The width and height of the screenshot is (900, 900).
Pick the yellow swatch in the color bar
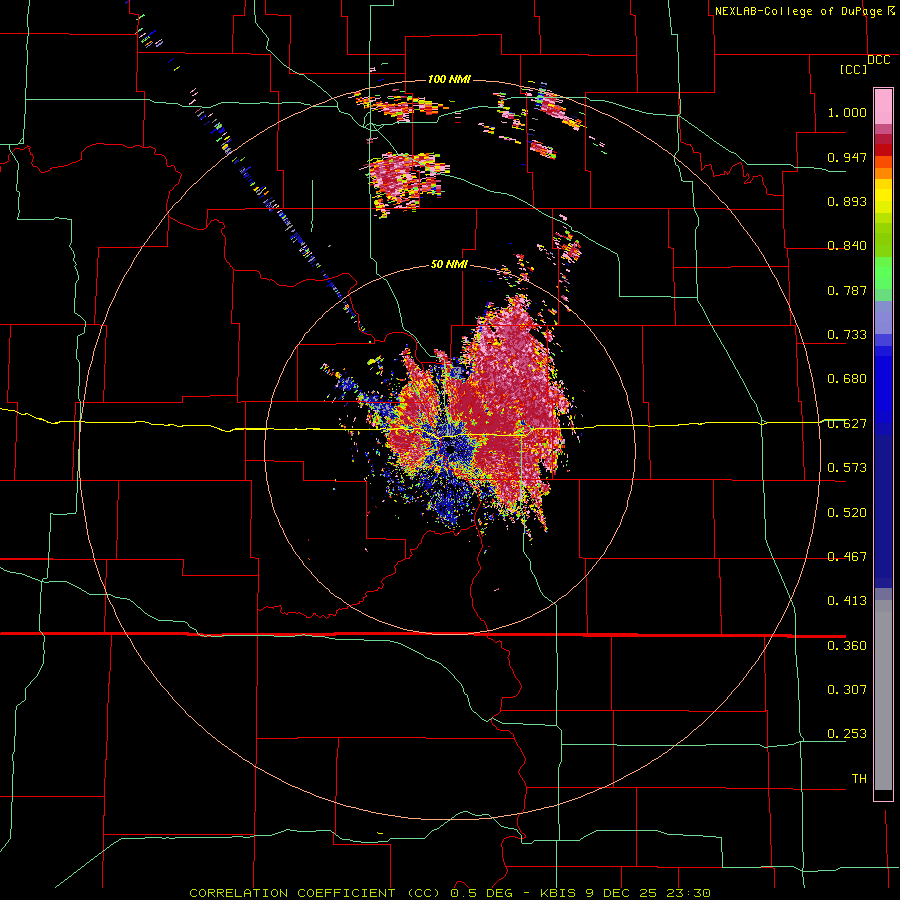pos(883,197)
